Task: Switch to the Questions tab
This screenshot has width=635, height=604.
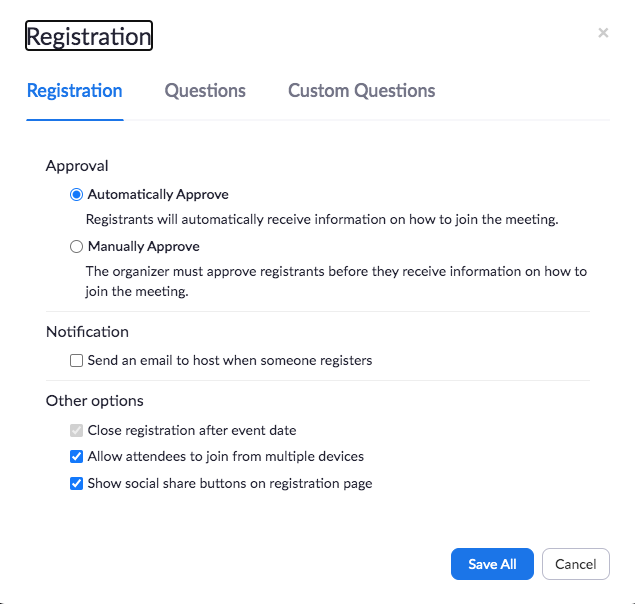Action: coord(205,90)
